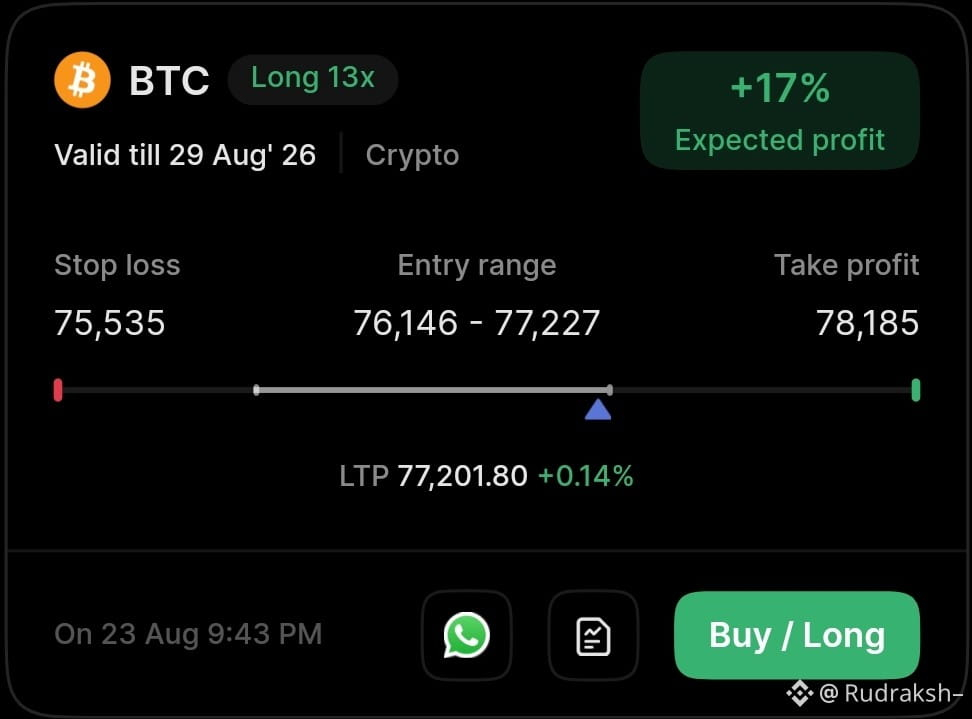The image size is (972, 719).
Task: Click the Long 13x leverage badge
Action: tap(313, 79)
